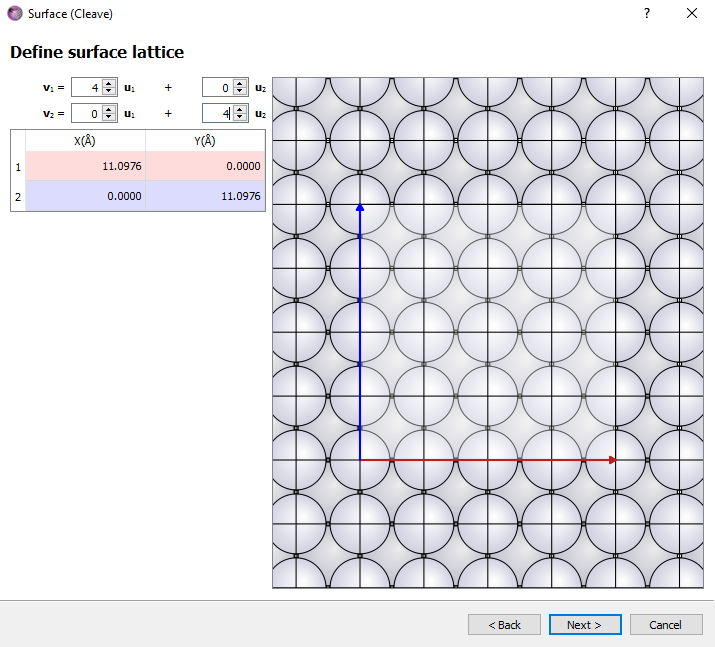Image resolution: width=715 pixels, height=647 pixels.
Task: Click the v2 u2 value field showing 4
Action: click(218, 114)
